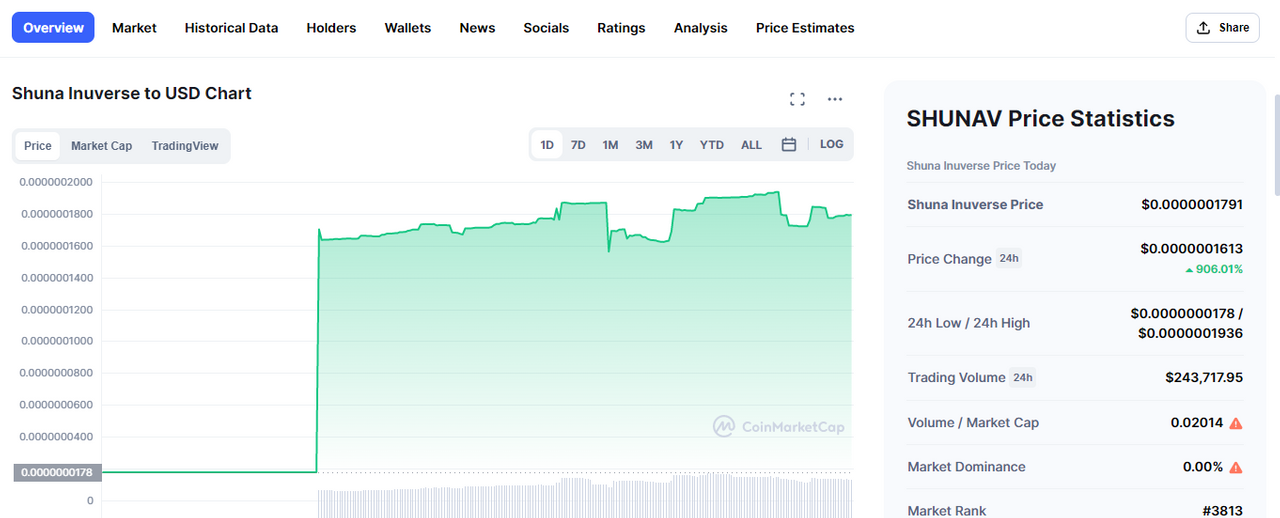This screenshot has height=518, width=1280.
Task: Go to the Market tab
Action: (x=134, y=28)
